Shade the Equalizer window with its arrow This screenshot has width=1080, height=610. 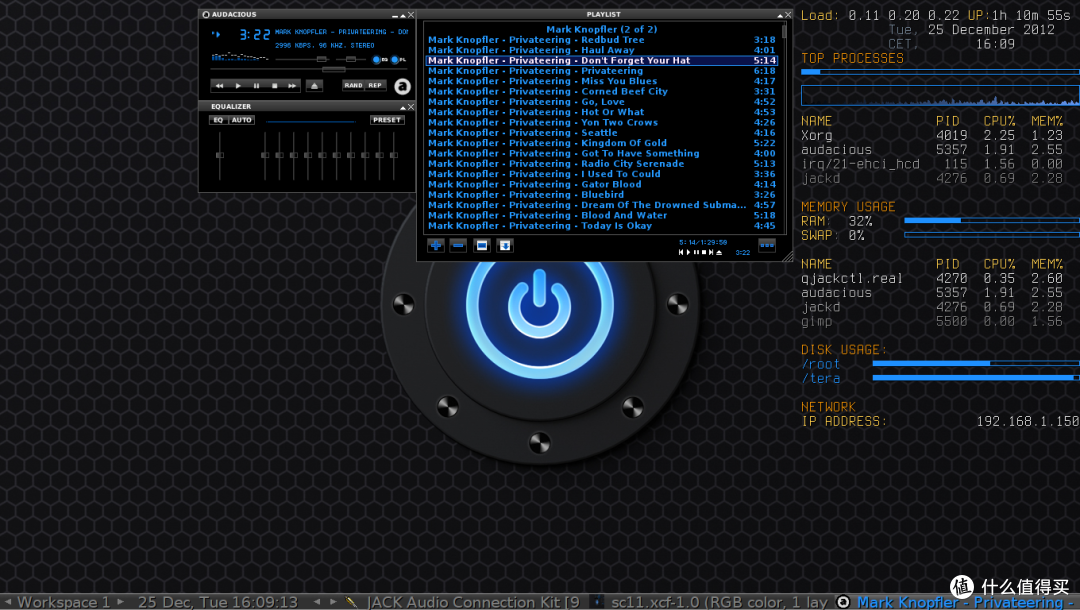(401, 106)
